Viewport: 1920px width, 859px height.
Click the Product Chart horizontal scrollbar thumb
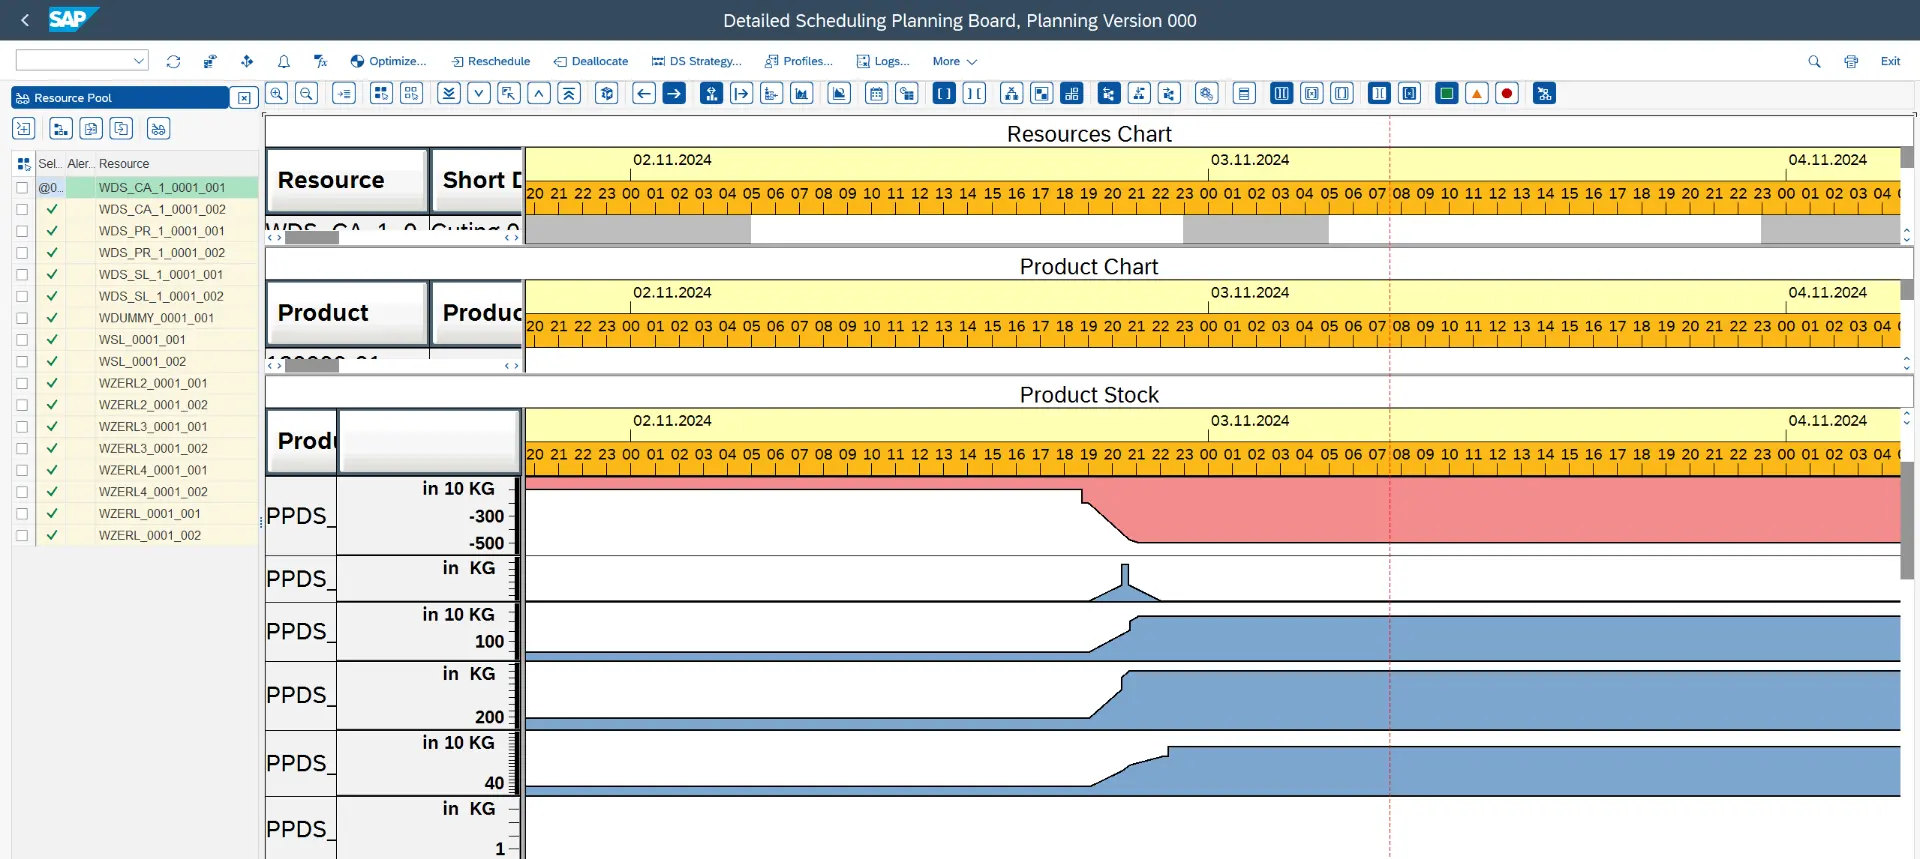click(311, 366)
